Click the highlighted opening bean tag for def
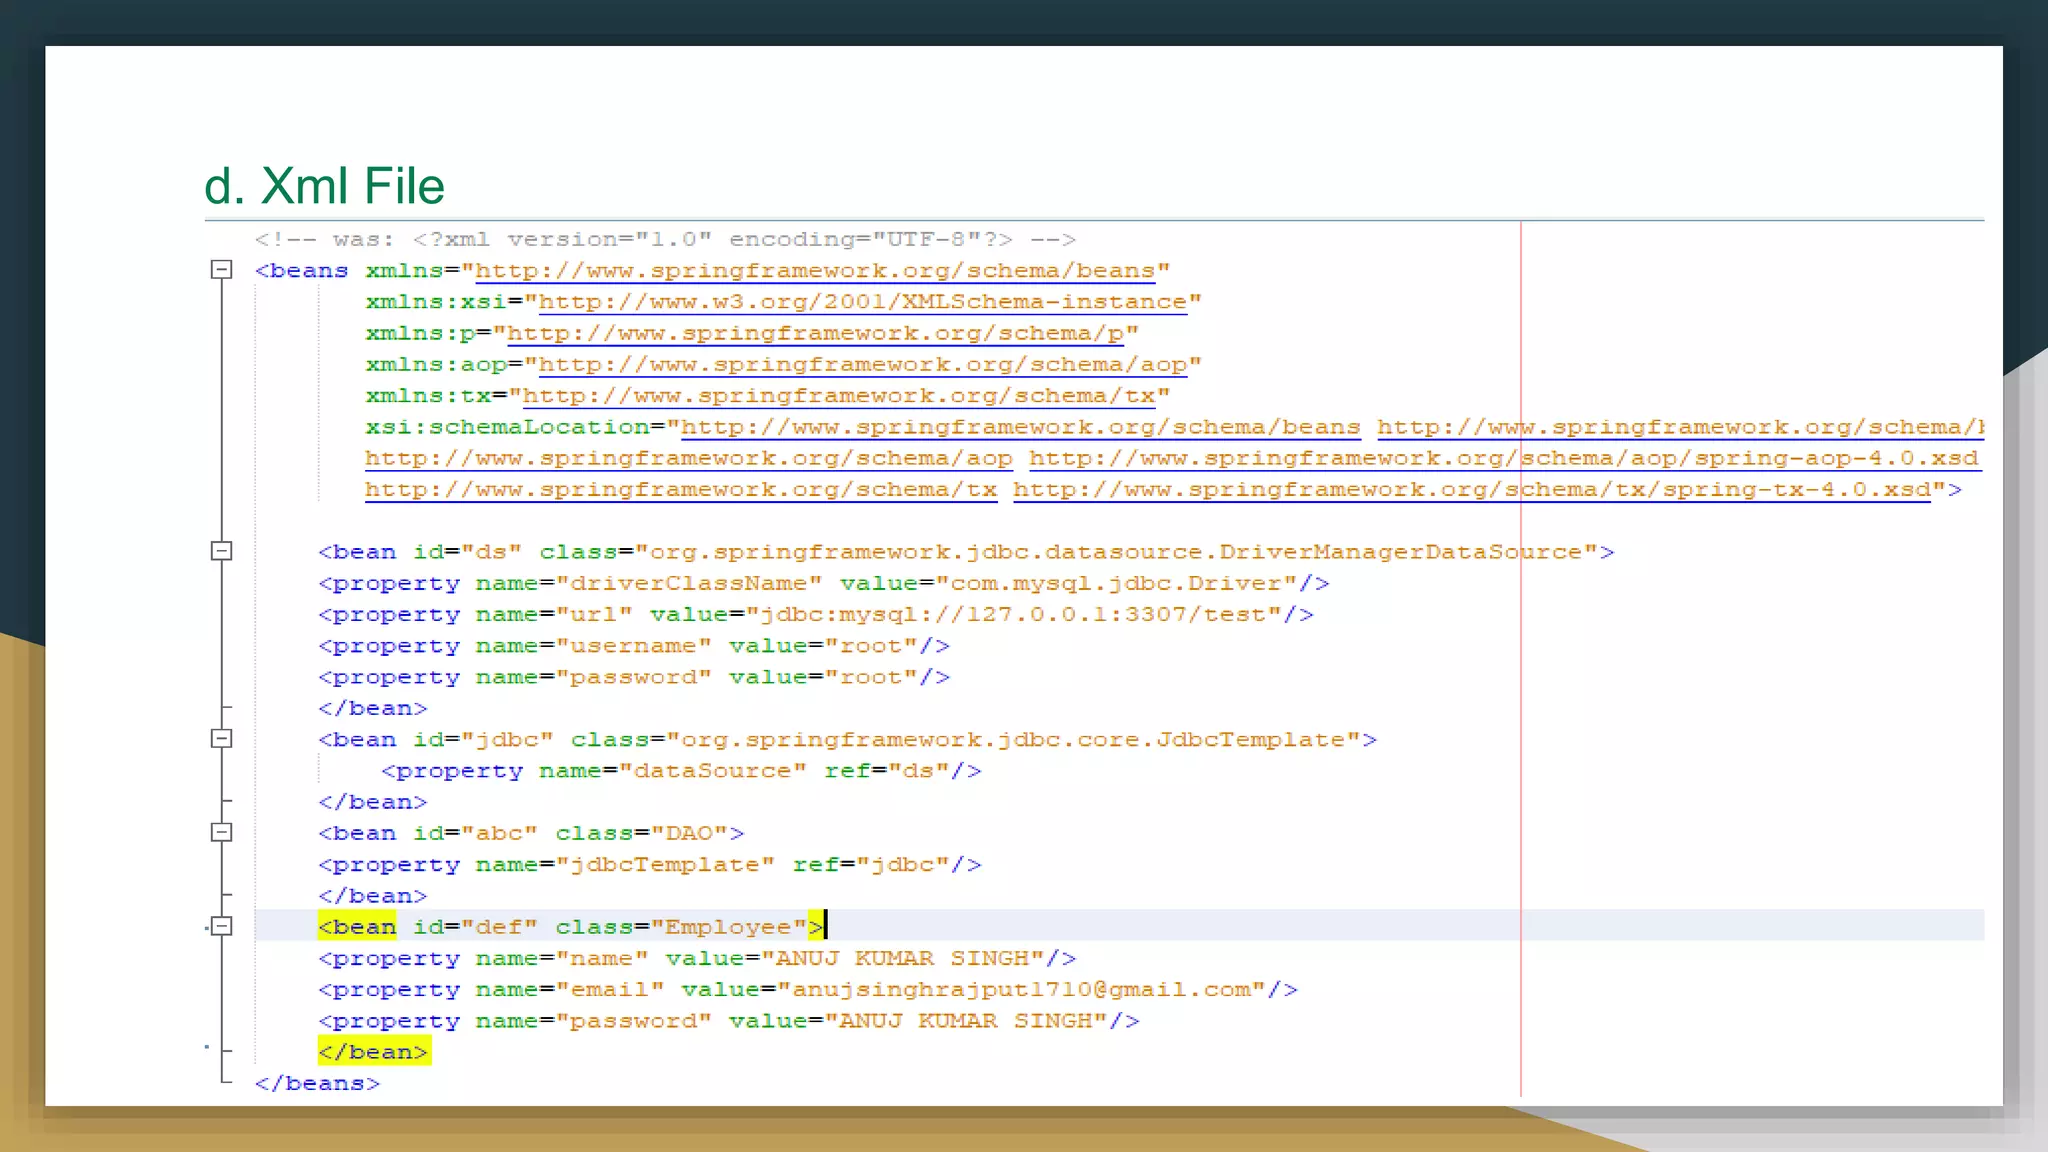The image size is (2048, 1152). 358,927
